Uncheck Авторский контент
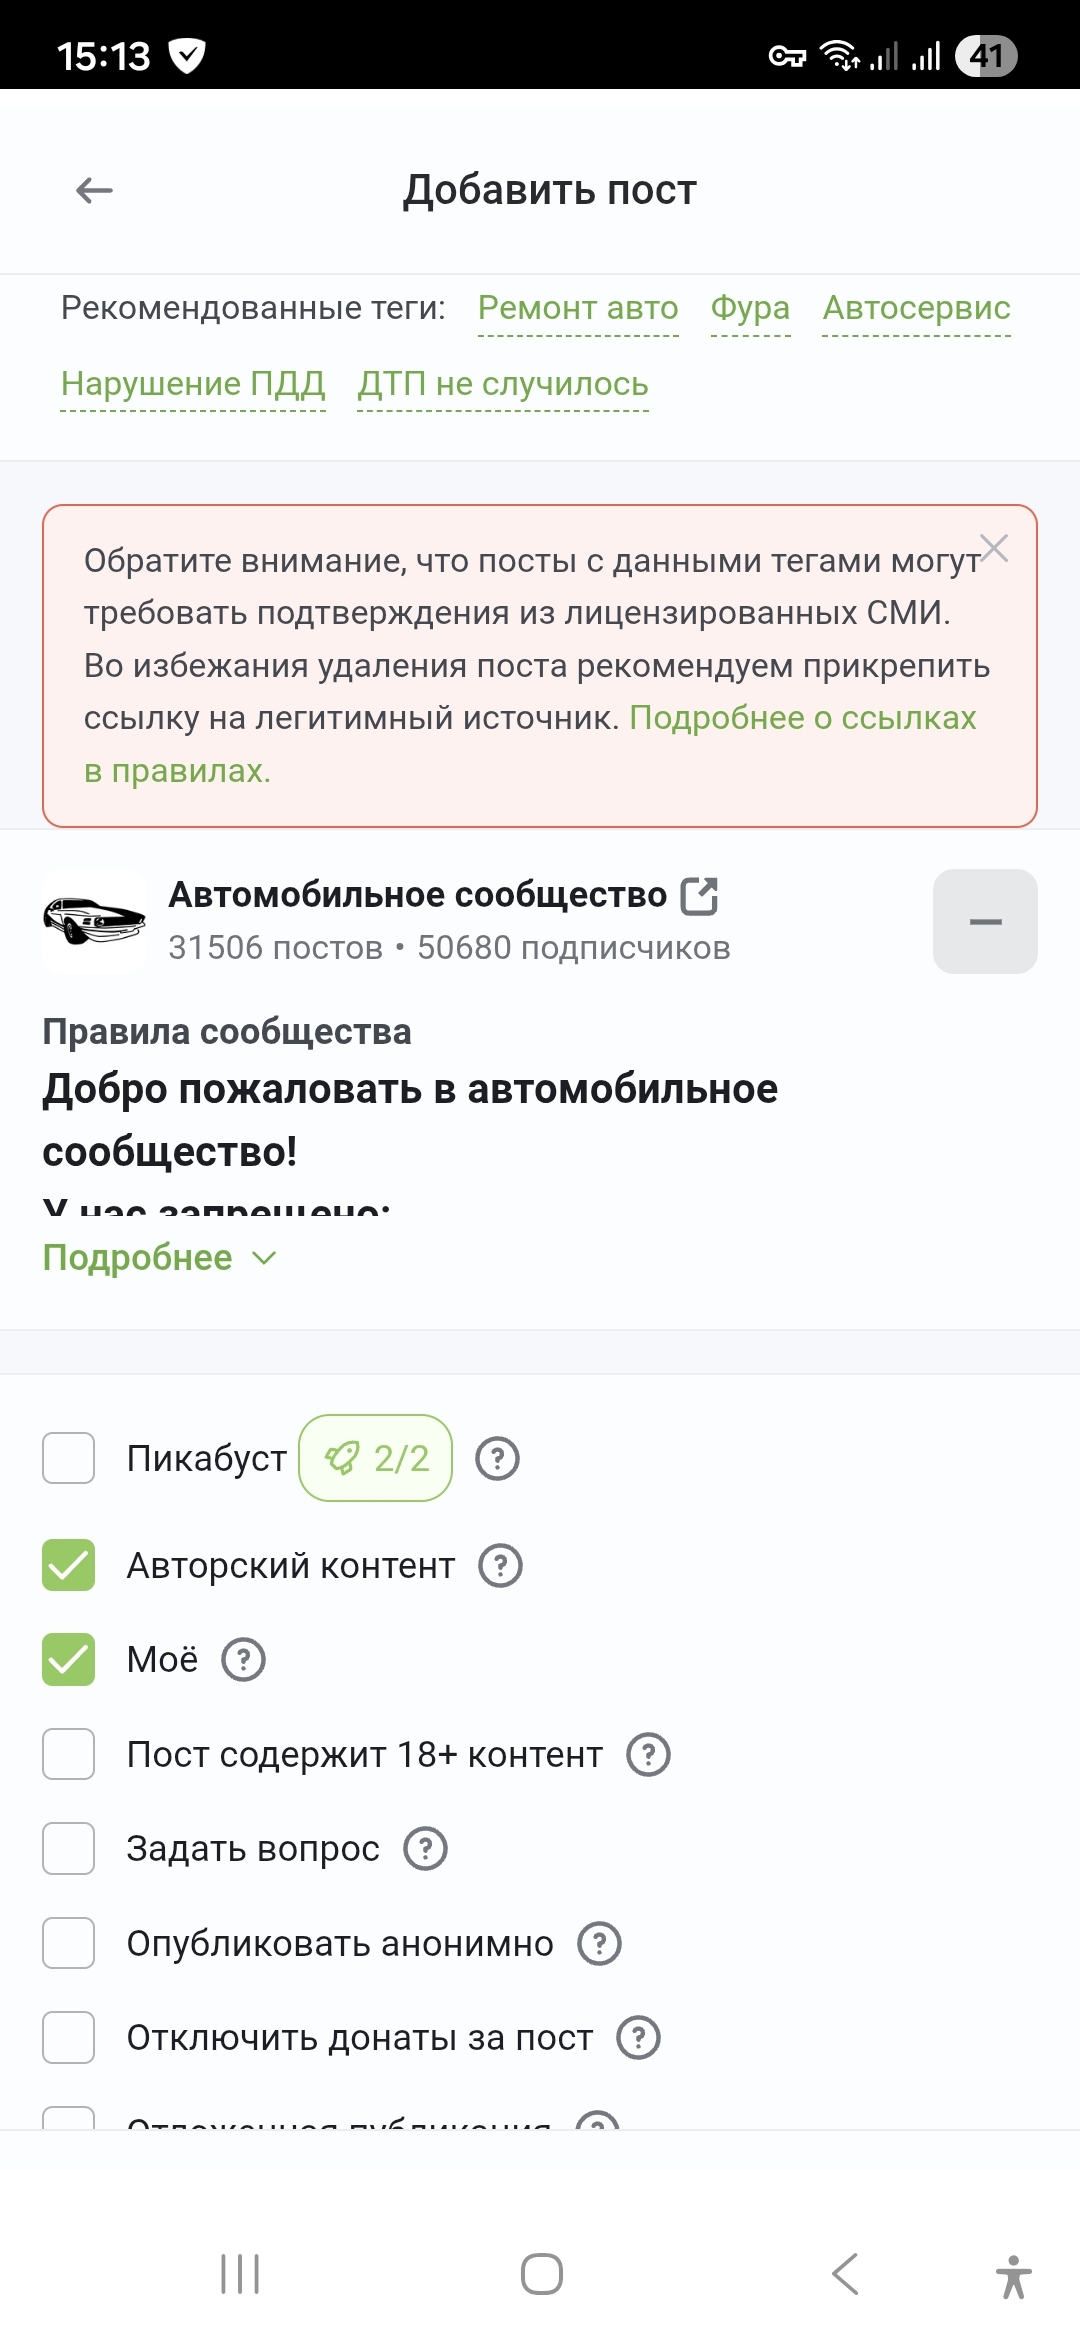The height and width of the screenshot is (2340, 1080). click(x=69, y=1566)
